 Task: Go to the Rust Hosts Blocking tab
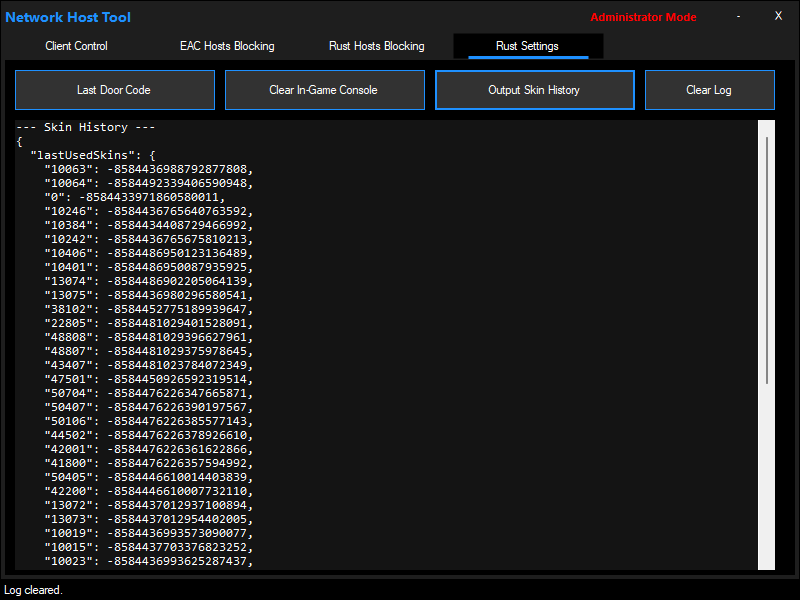(x=376, y=46)
